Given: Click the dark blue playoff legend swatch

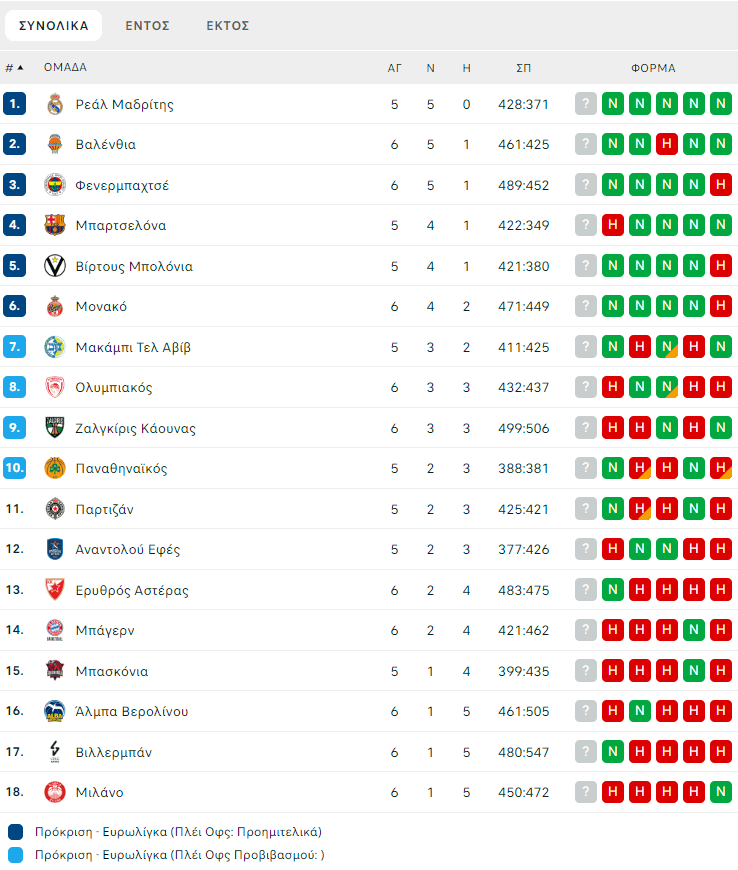Looking at the screenshot, I should (16, 832).
